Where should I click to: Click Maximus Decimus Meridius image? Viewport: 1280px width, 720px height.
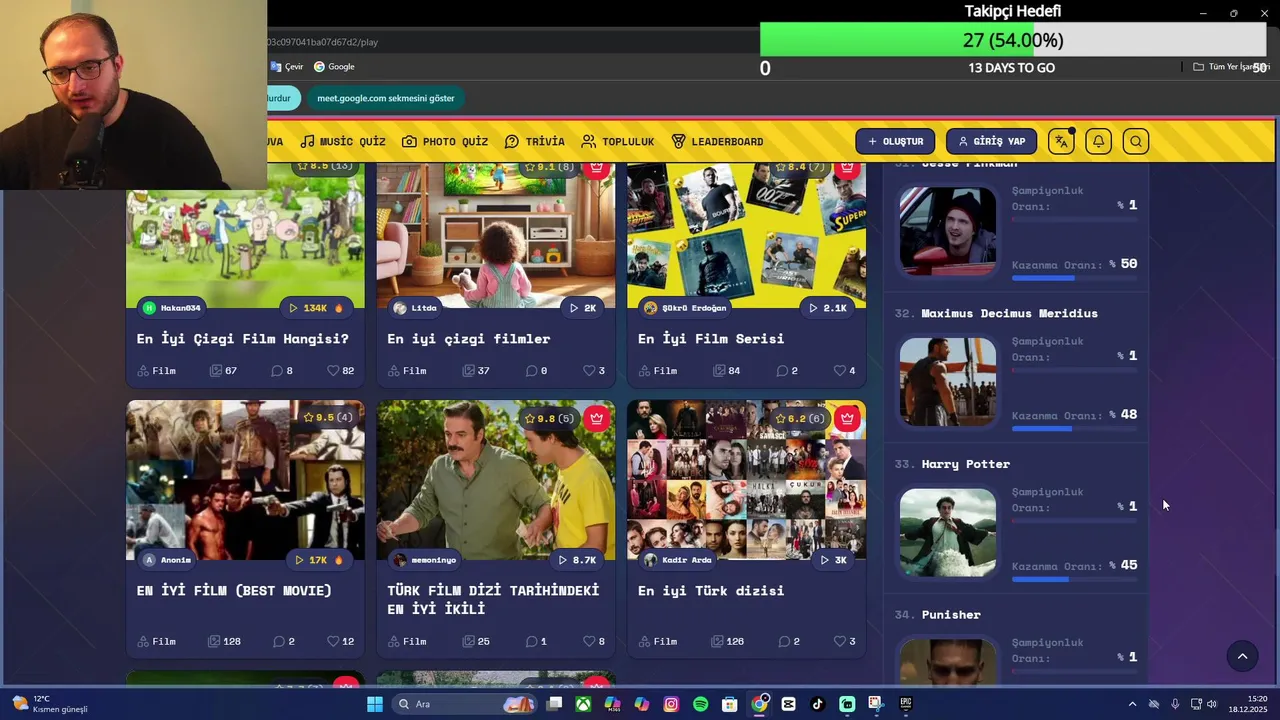948,381
